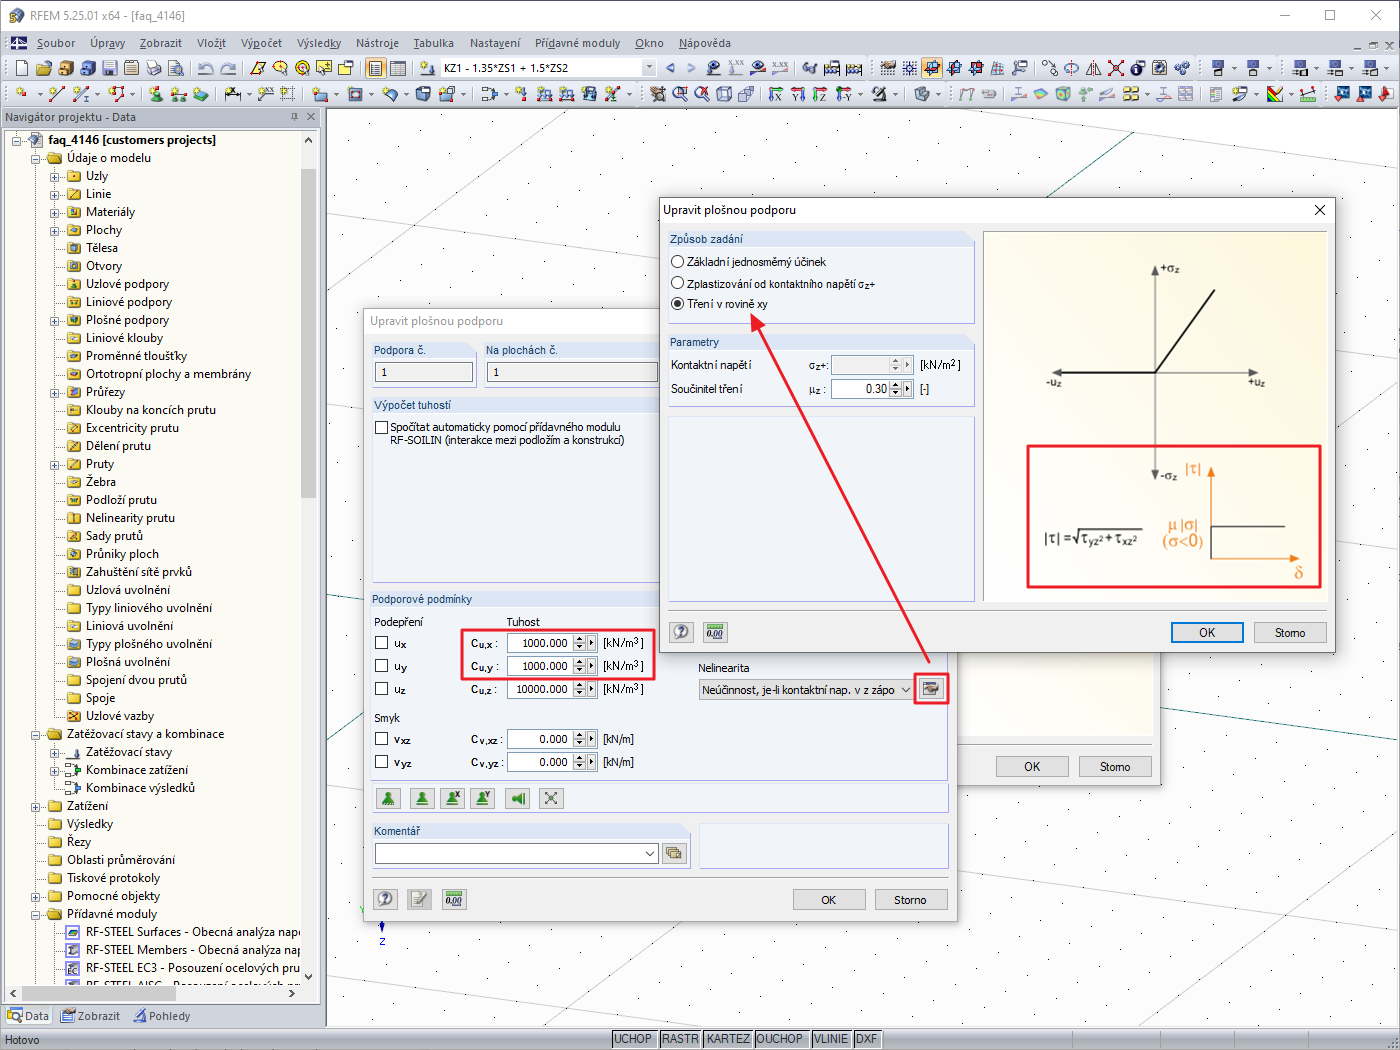Click the green support preset icon marked X
This screenshot has width=1400, height=1050.
pos(454,798)
